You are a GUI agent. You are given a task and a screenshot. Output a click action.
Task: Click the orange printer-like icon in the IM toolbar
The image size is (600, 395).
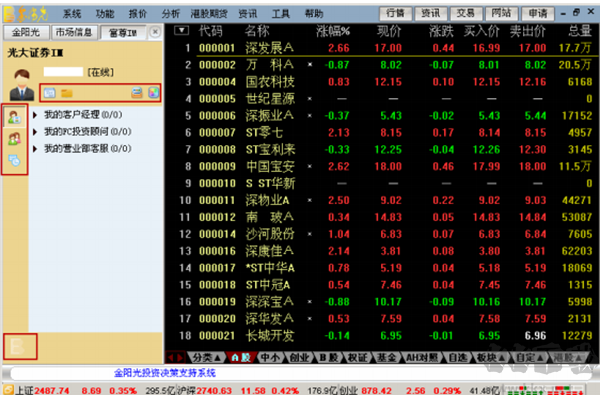[x=137, y=92]
